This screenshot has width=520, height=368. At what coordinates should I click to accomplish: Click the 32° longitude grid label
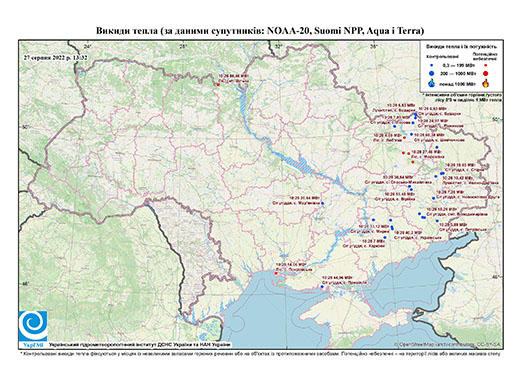(279, 46)
